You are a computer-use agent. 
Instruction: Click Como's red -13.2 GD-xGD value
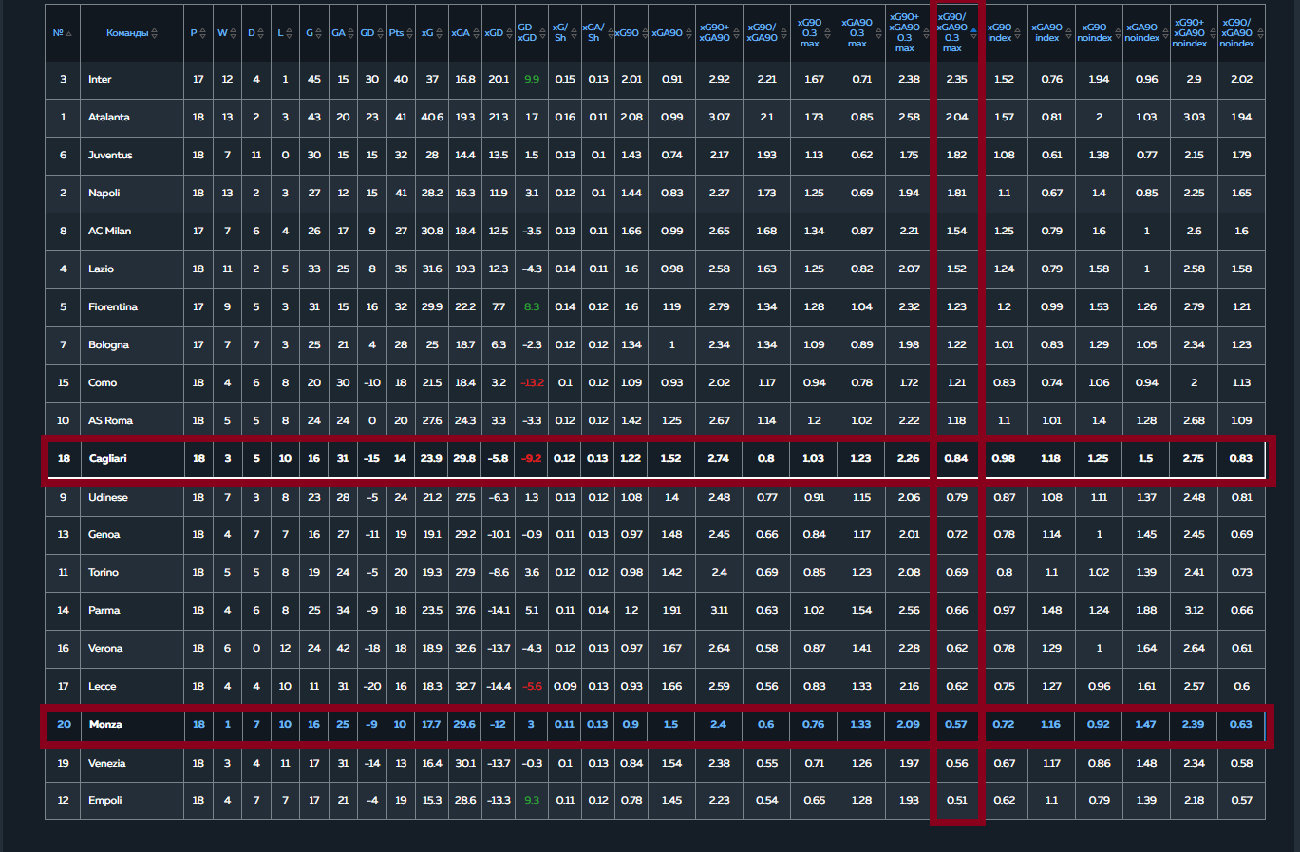tap(530, 383)
